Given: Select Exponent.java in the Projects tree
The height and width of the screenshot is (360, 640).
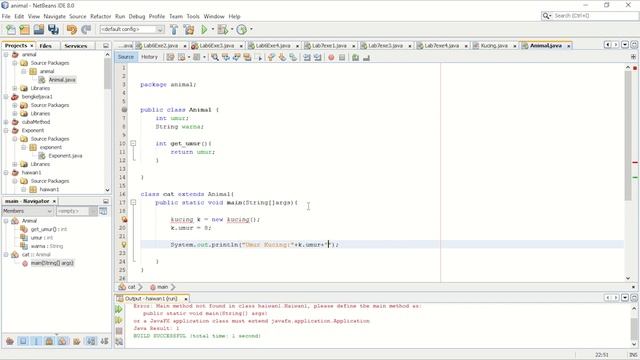Looking at the screenshot, I should pos(65,156).
